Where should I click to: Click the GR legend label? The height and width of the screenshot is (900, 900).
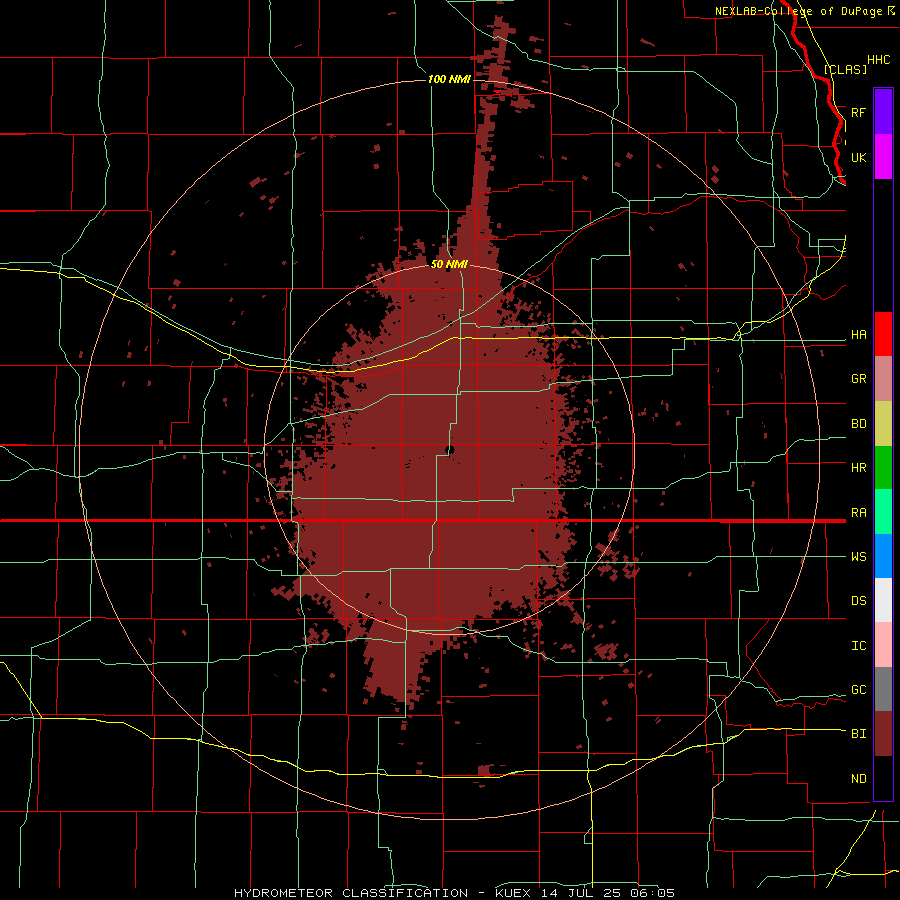click(859, 379)
